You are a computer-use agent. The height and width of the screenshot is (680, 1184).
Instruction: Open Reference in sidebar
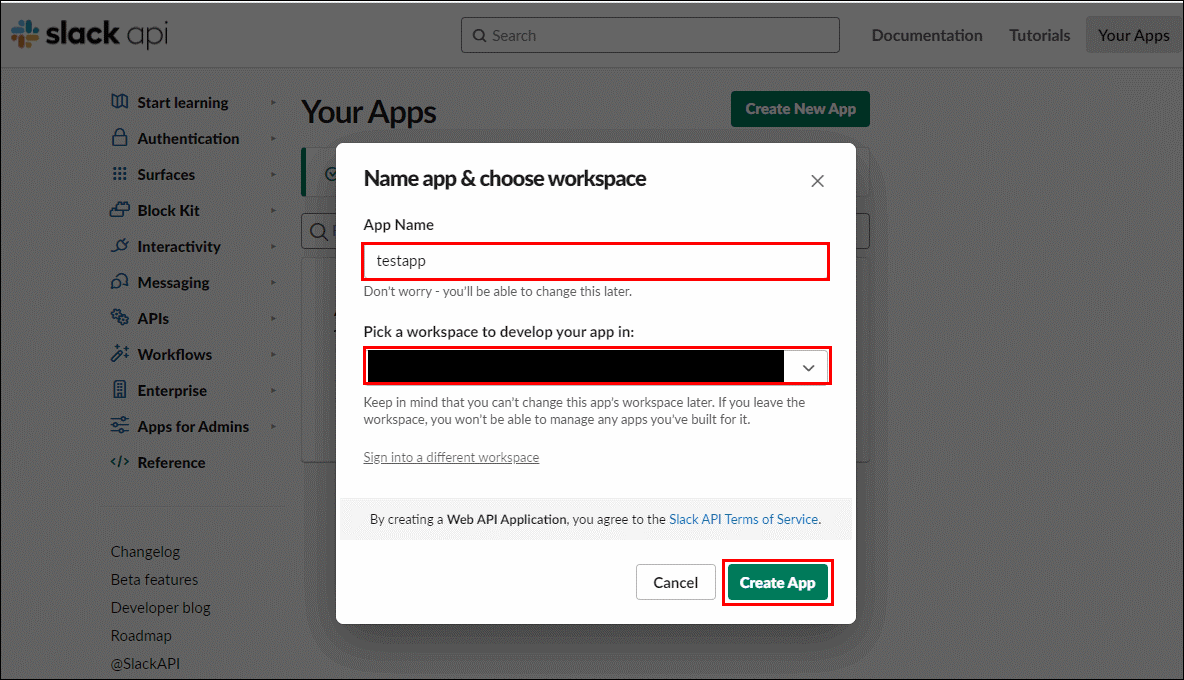click(x=171, y=463)
